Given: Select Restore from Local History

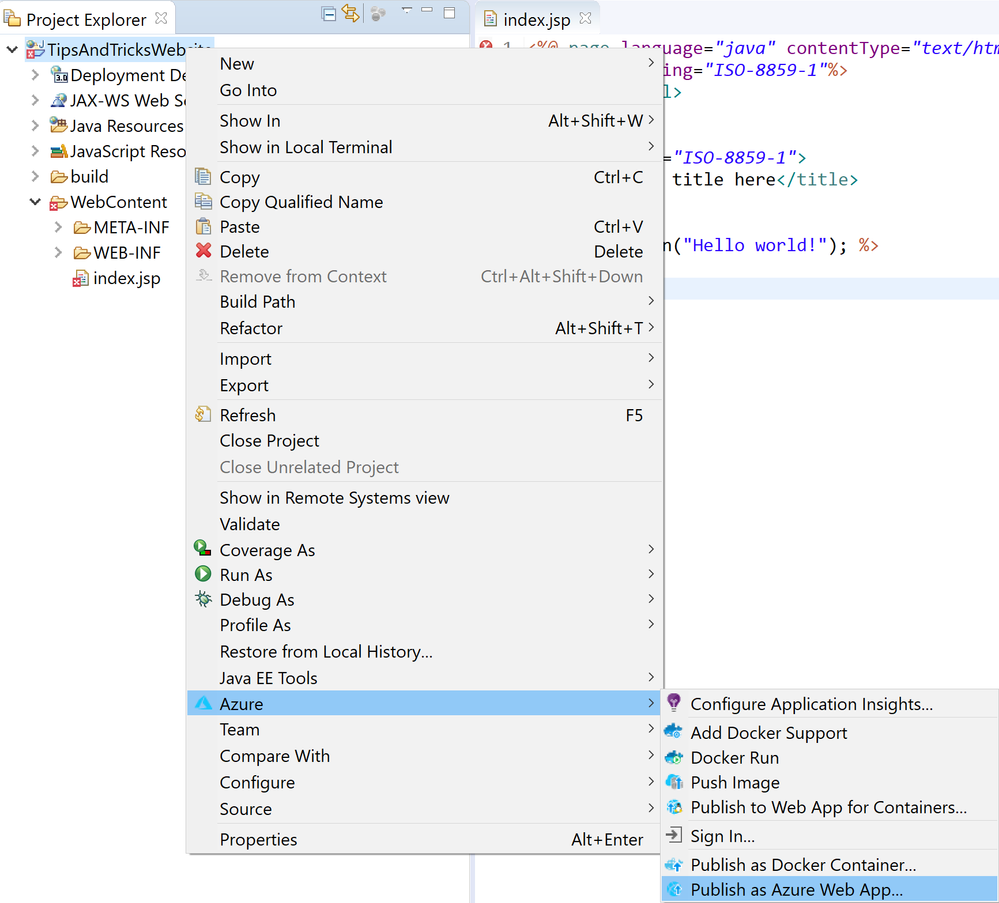Looking at the screenshot, I should pos(424,652).
